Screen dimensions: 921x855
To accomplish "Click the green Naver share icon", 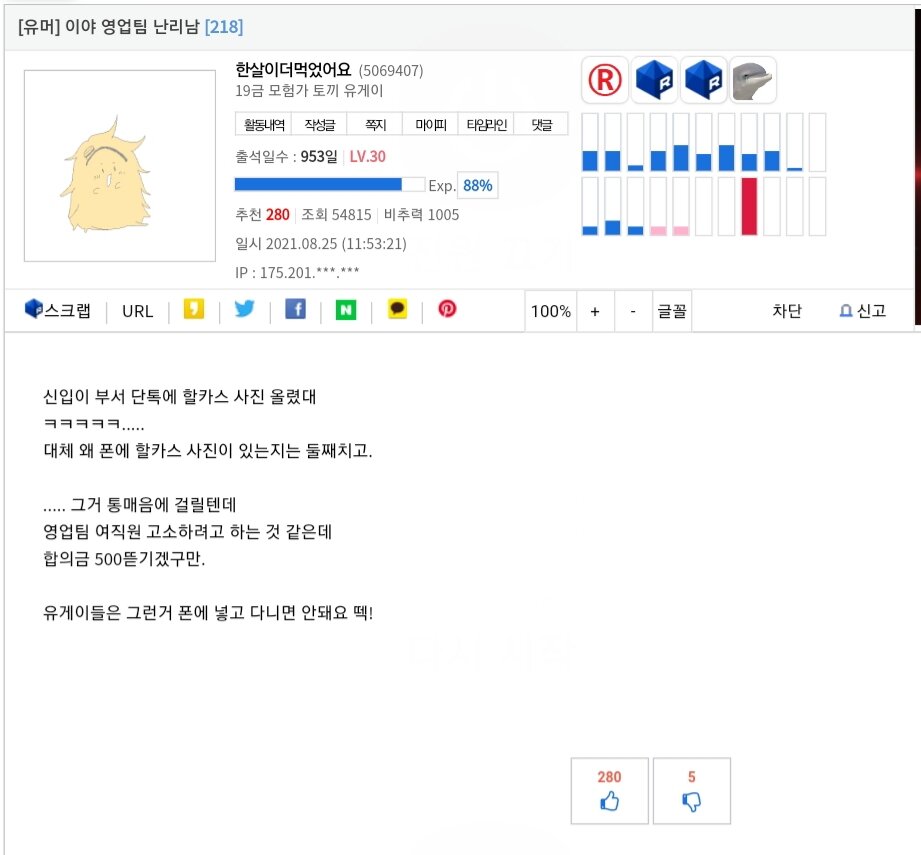I will tap(346, 310).
